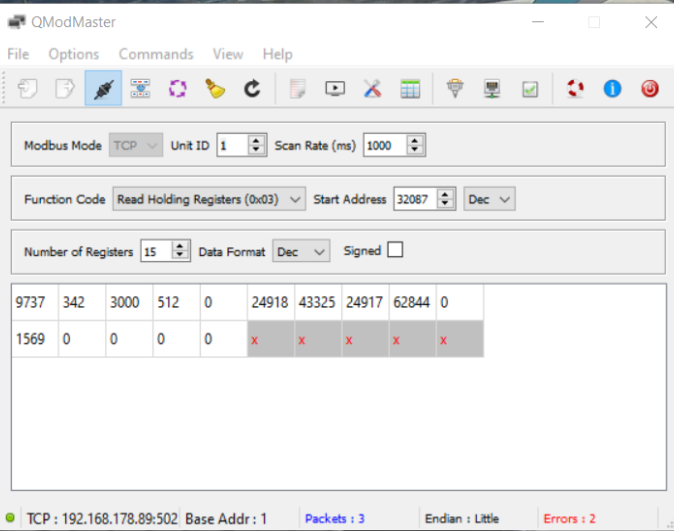
Task: Click the Start Address 32087 field
Action: [x=415, y=199]
